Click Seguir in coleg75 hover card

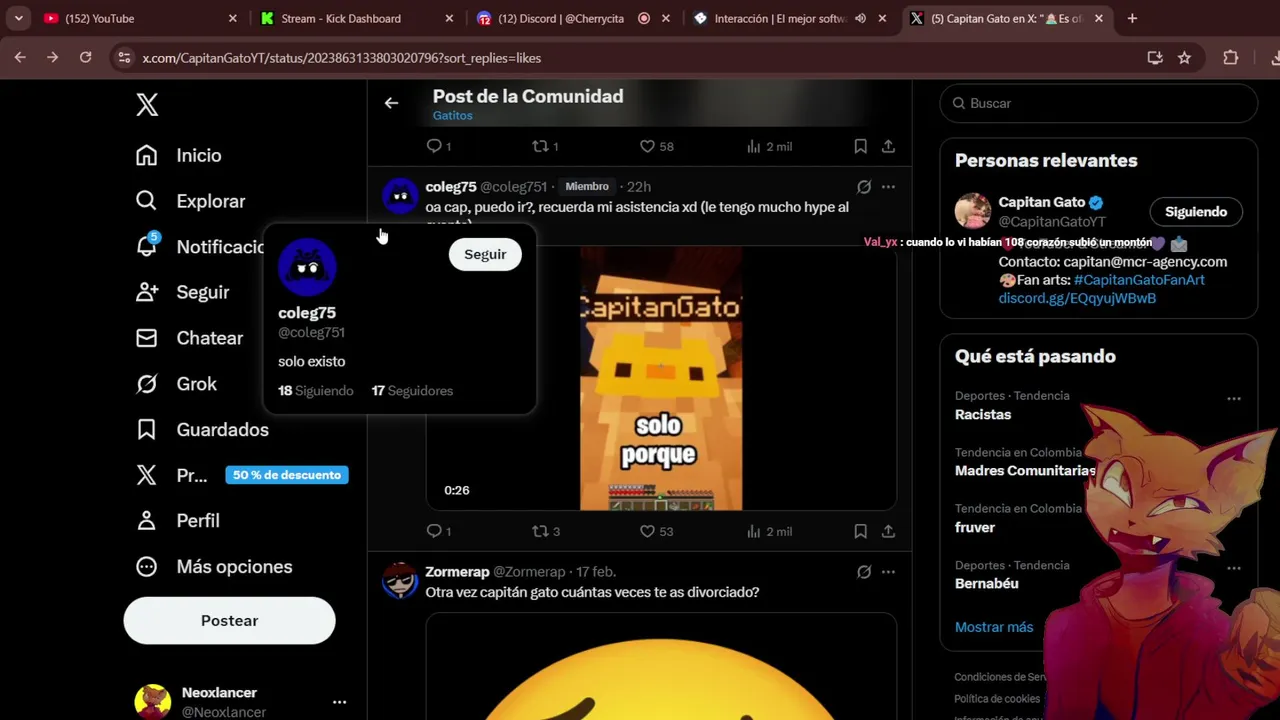pyautogui.click(x=485, y=254)
